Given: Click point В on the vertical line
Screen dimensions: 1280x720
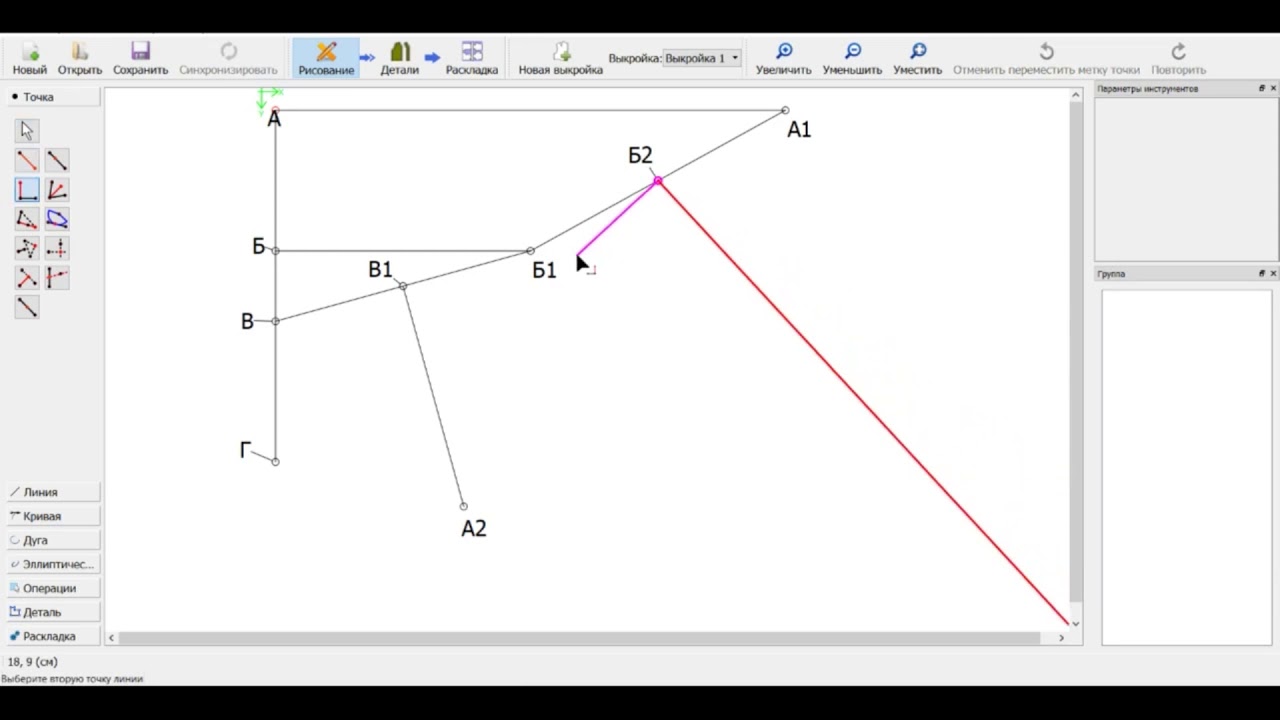Looking at the screenshot, I should [x=275, y=321].
